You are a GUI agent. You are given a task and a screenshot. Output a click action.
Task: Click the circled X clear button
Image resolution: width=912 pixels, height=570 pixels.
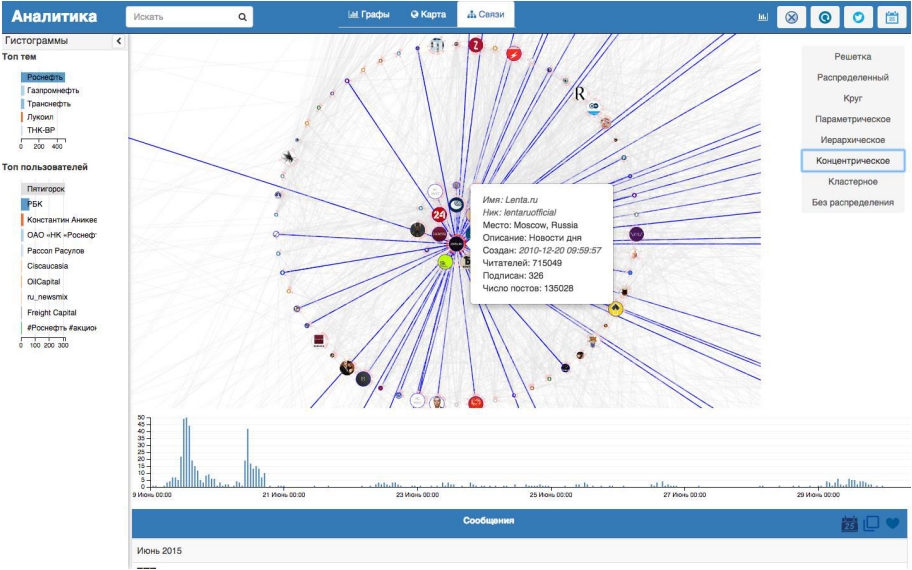pos(791,17)
